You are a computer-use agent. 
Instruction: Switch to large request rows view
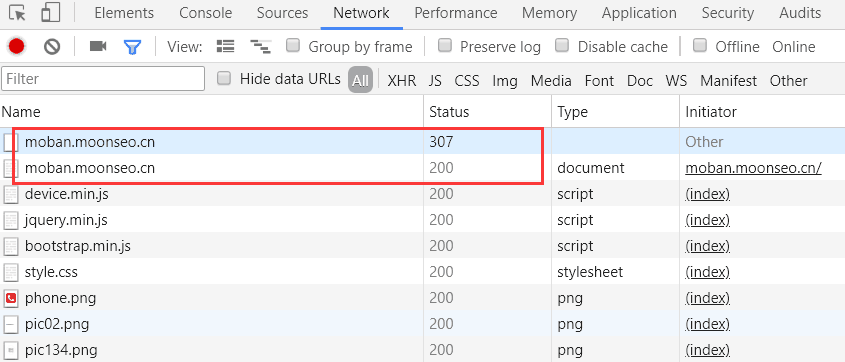(225, 47)
